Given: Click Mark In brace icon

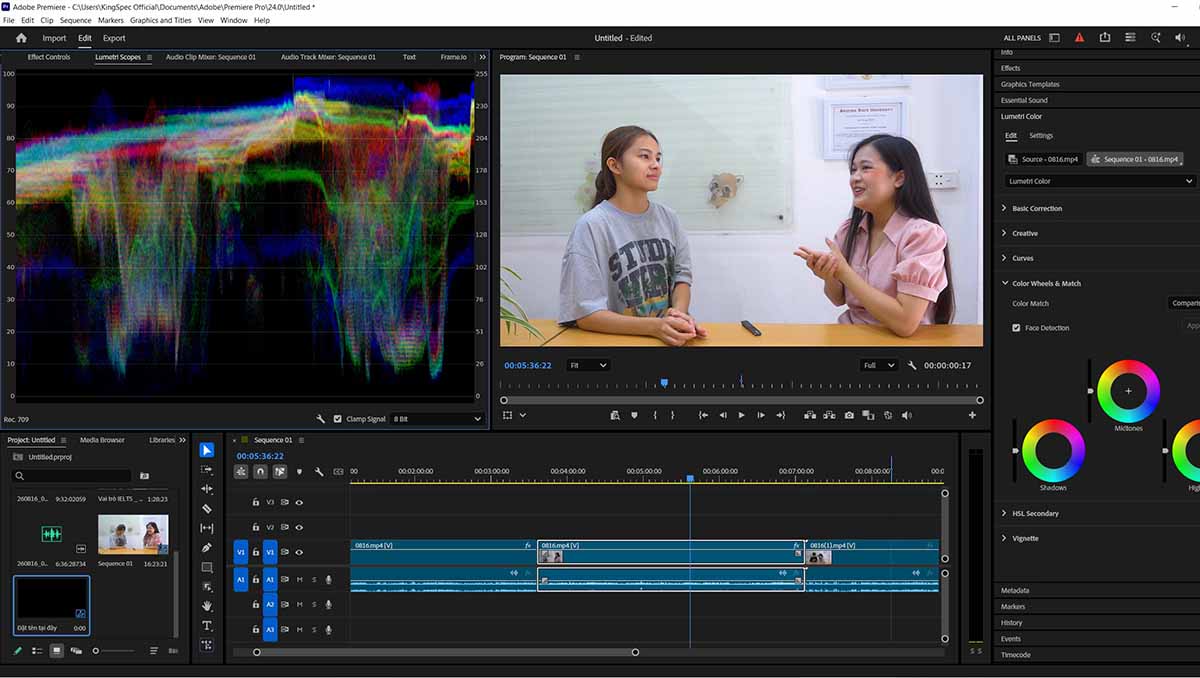Looking at the screenshot, I should pos(655,415).
